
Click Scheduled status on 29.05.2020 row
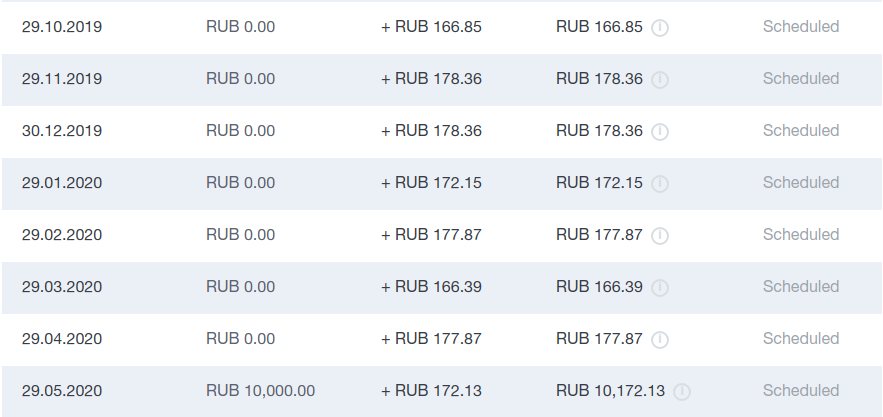[x=801, y=391]
